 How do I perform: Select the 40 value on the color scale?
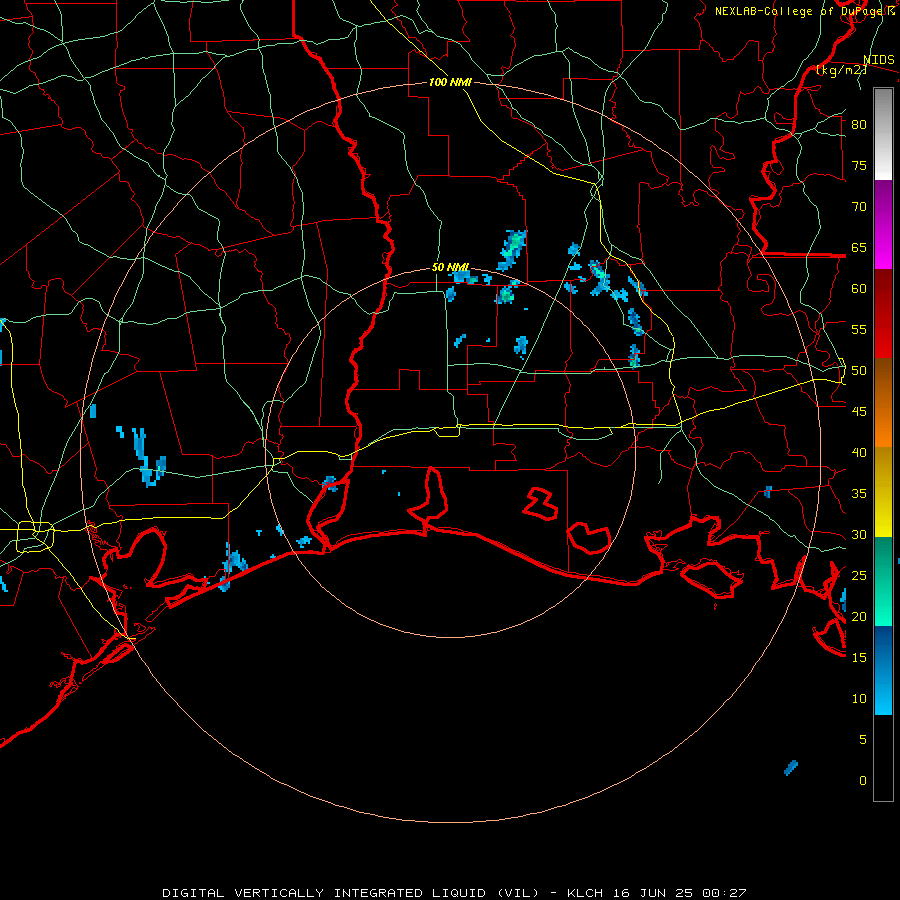point(859,452)
